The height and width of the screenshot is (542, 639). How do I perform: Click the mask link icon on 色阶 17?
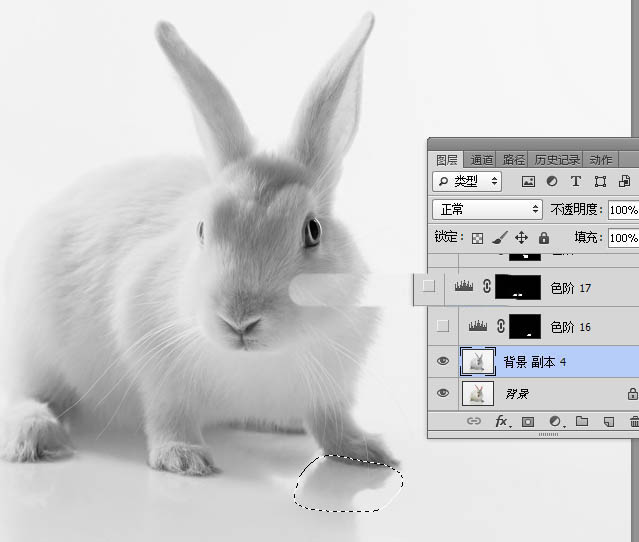(487, 286)
